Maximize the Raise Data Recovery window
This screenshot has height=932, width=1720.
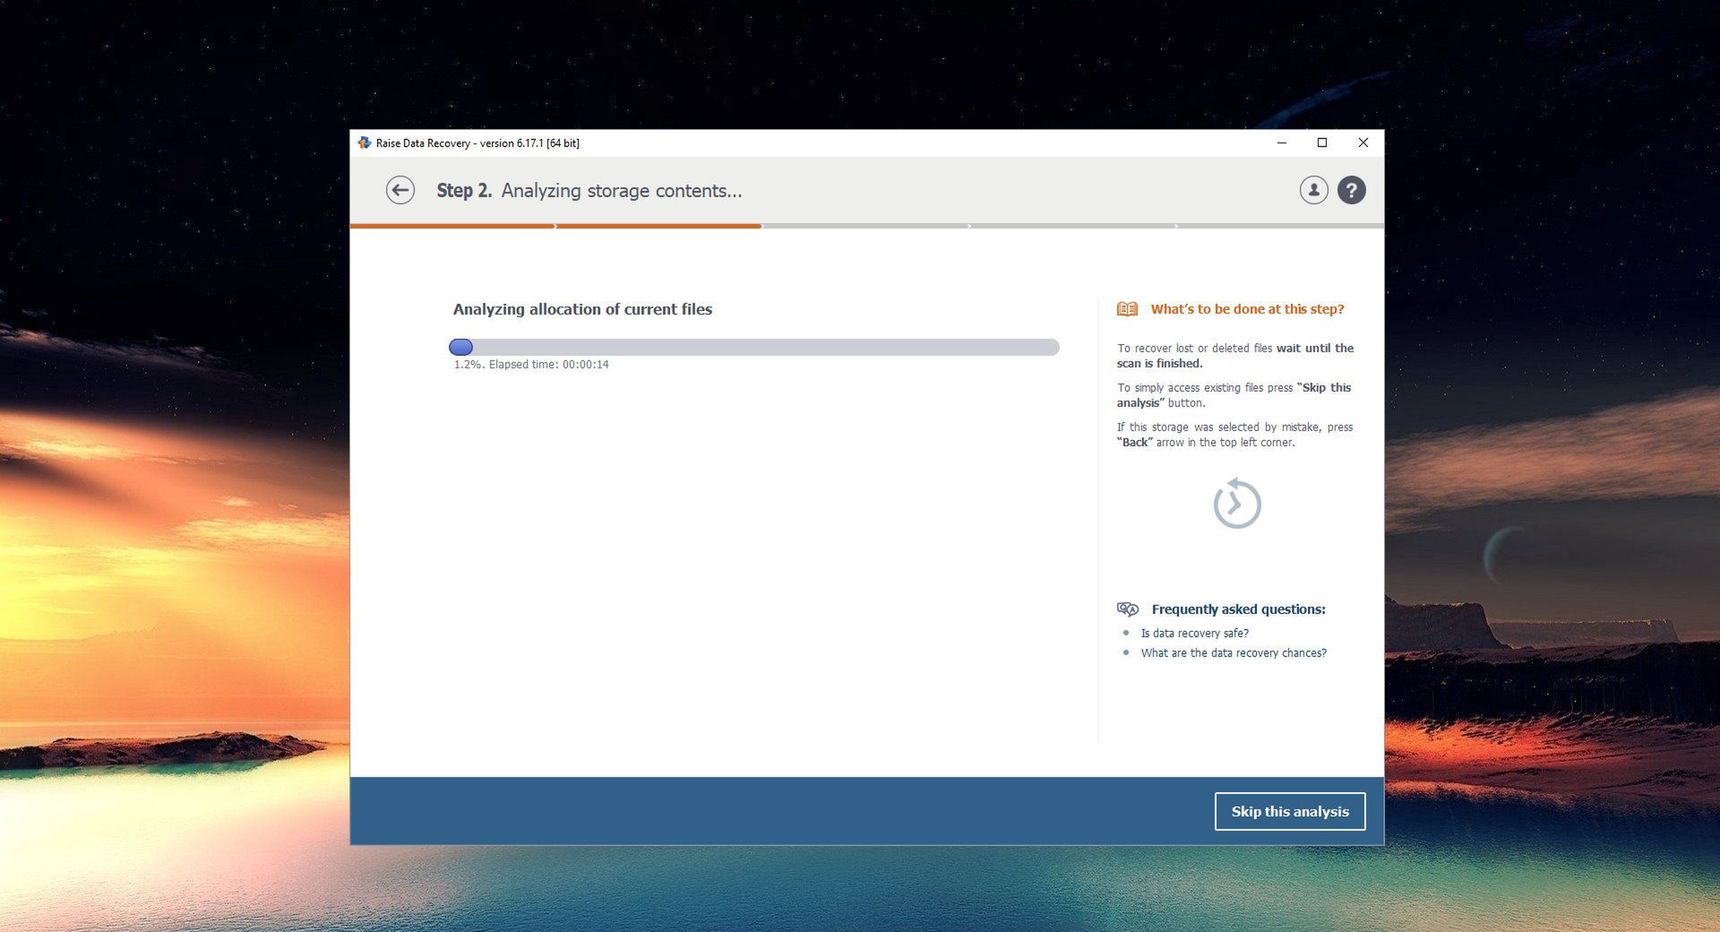point(1322,143)
